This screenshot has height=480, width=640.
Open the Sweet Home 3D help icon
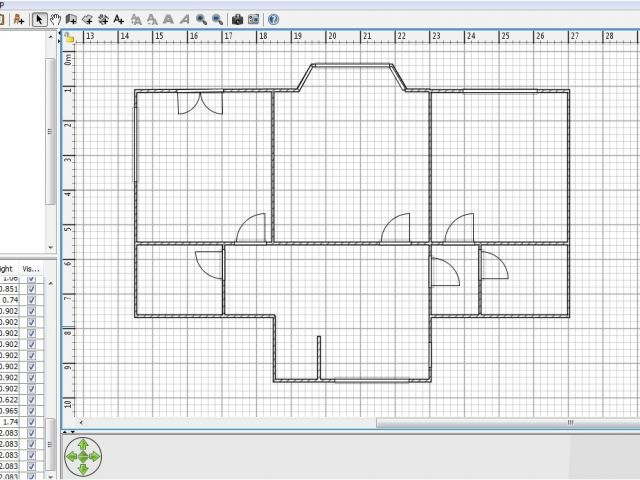coord(273,19)
